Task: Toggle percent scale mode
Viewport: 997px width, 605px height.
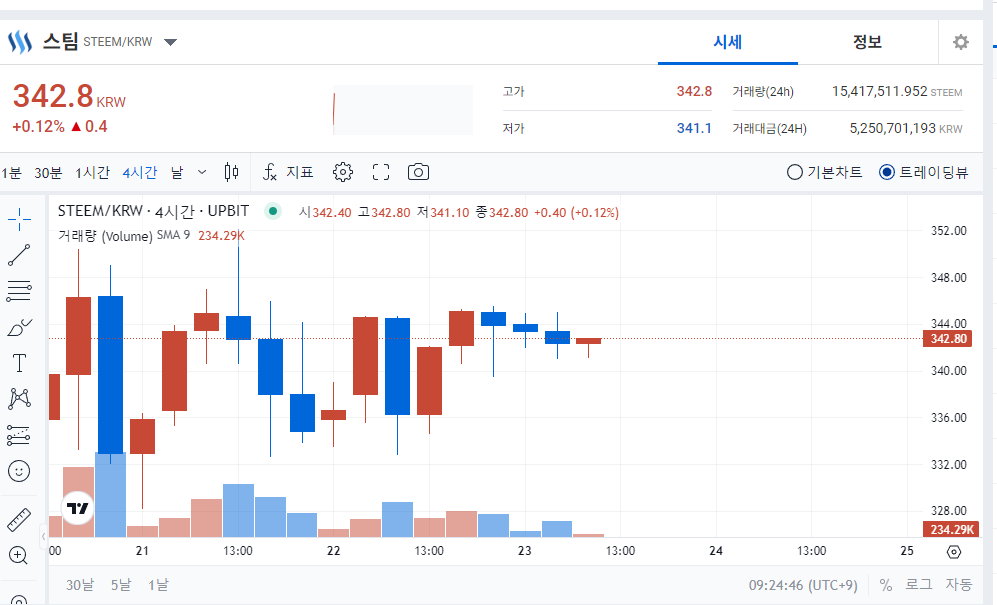Action: [x=886, y=585]
